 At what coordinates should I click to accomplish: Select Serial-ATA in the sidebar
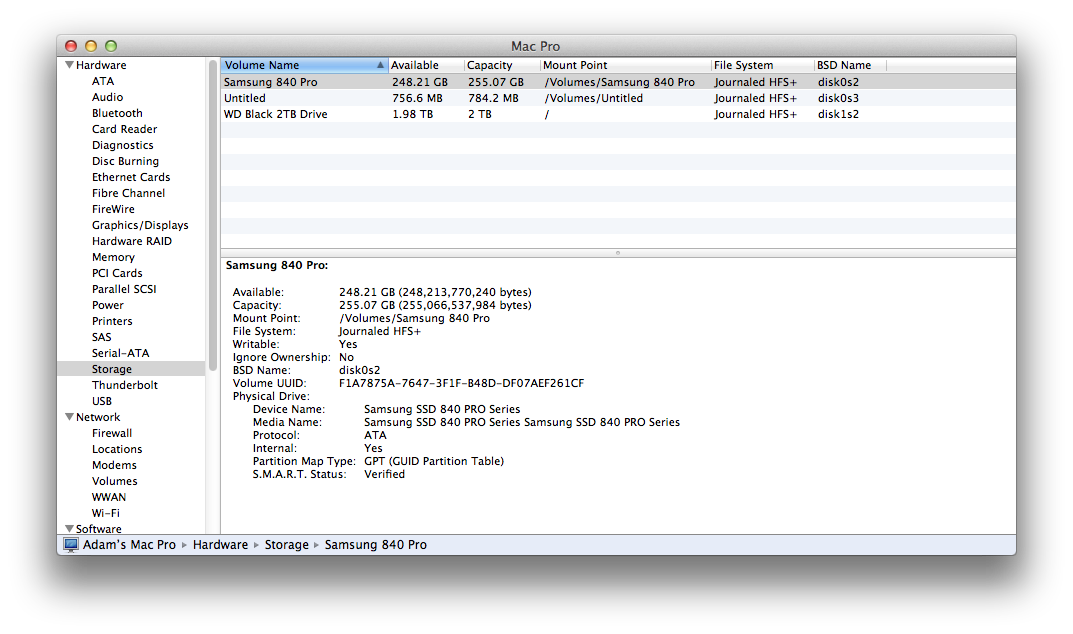[x=120, y=353]
